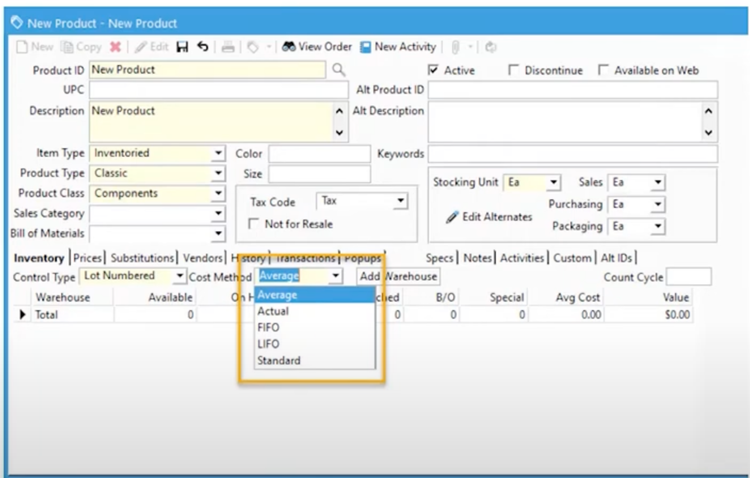Click the printer icon in toolbar
Image resolution: width=750 pixels, height=478 pixels.
pos(228,47)
